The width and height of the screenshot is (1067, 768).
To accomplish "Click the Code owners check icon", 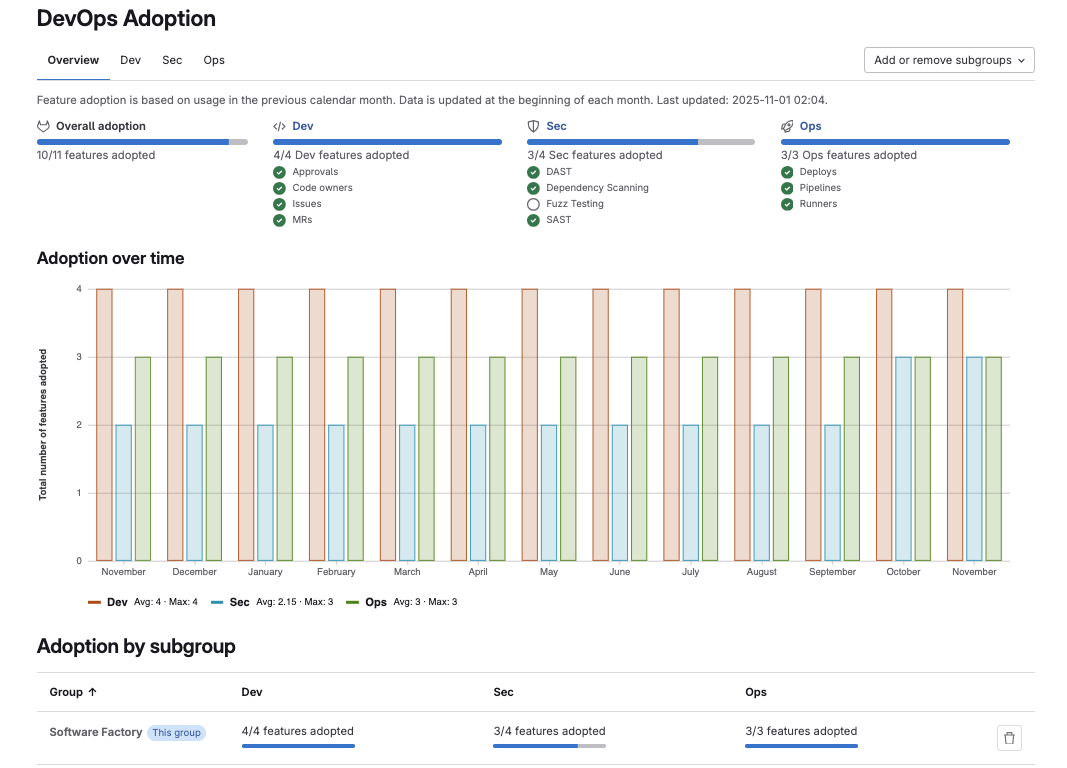I will click(x=279, y=188).
